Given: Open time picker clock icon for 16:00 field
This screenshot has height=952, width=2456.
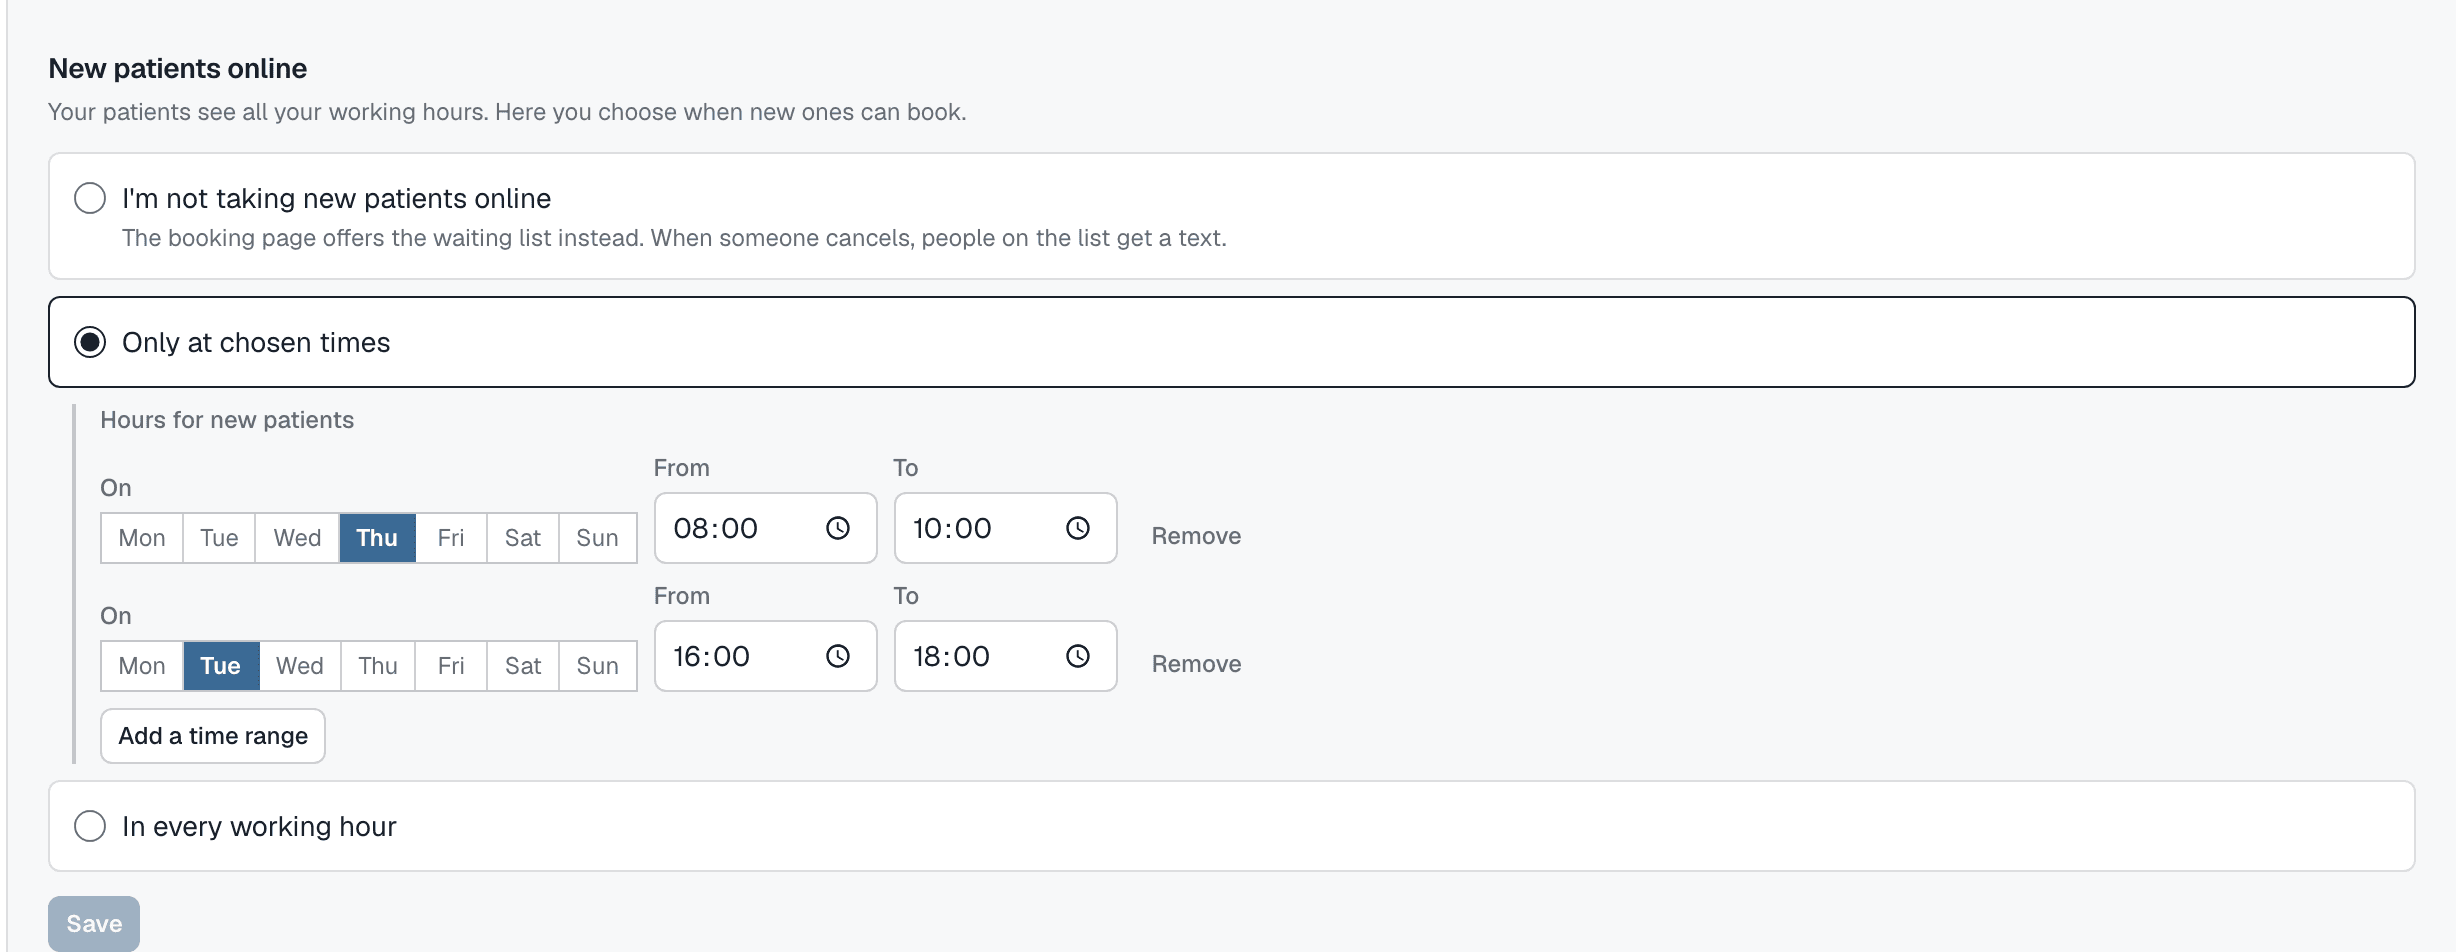Looking at the screenshot, I should coord(837,656).
